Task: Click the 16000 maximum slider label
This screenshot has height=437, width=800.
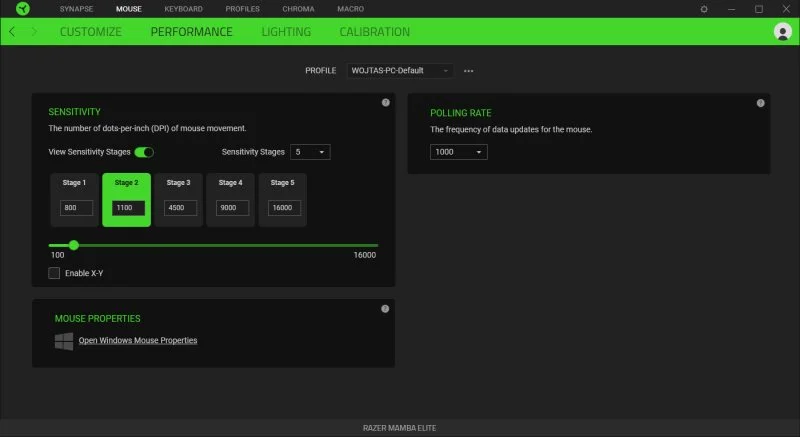Action: [x=365, y=255]
